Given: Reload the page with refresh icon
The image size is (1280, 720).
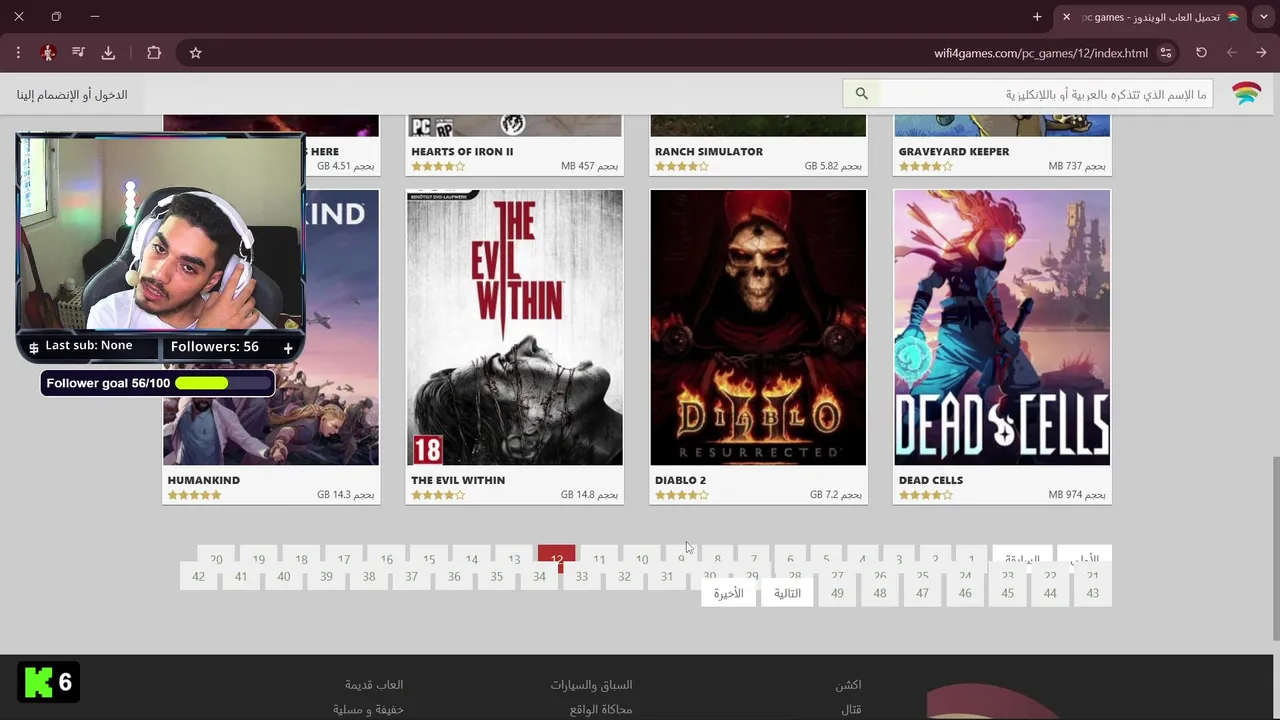Looking at the screenshot, I should pyautogui.click(x=1201, y=53).
